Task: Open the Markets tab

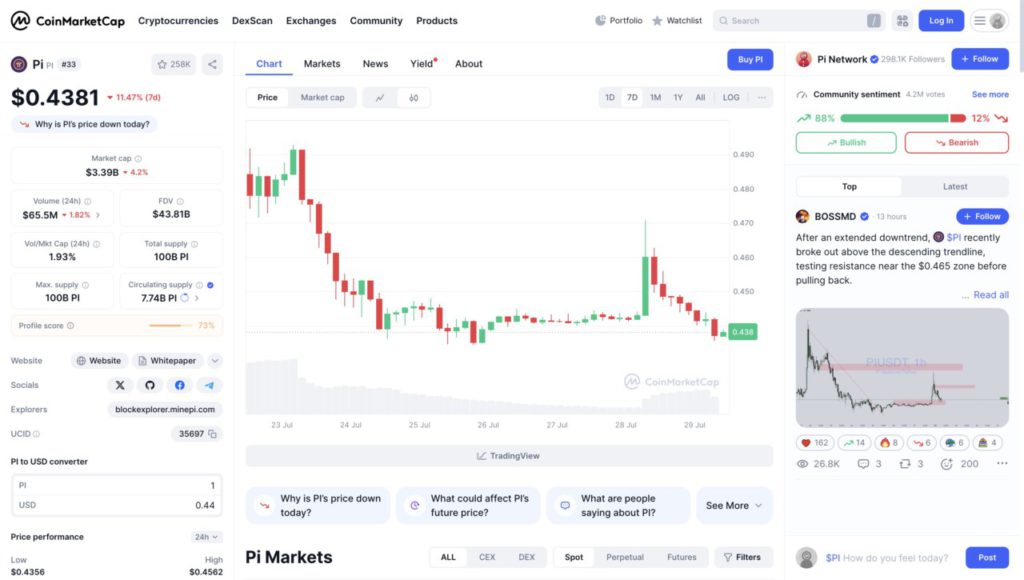Action: click(322, 64)
